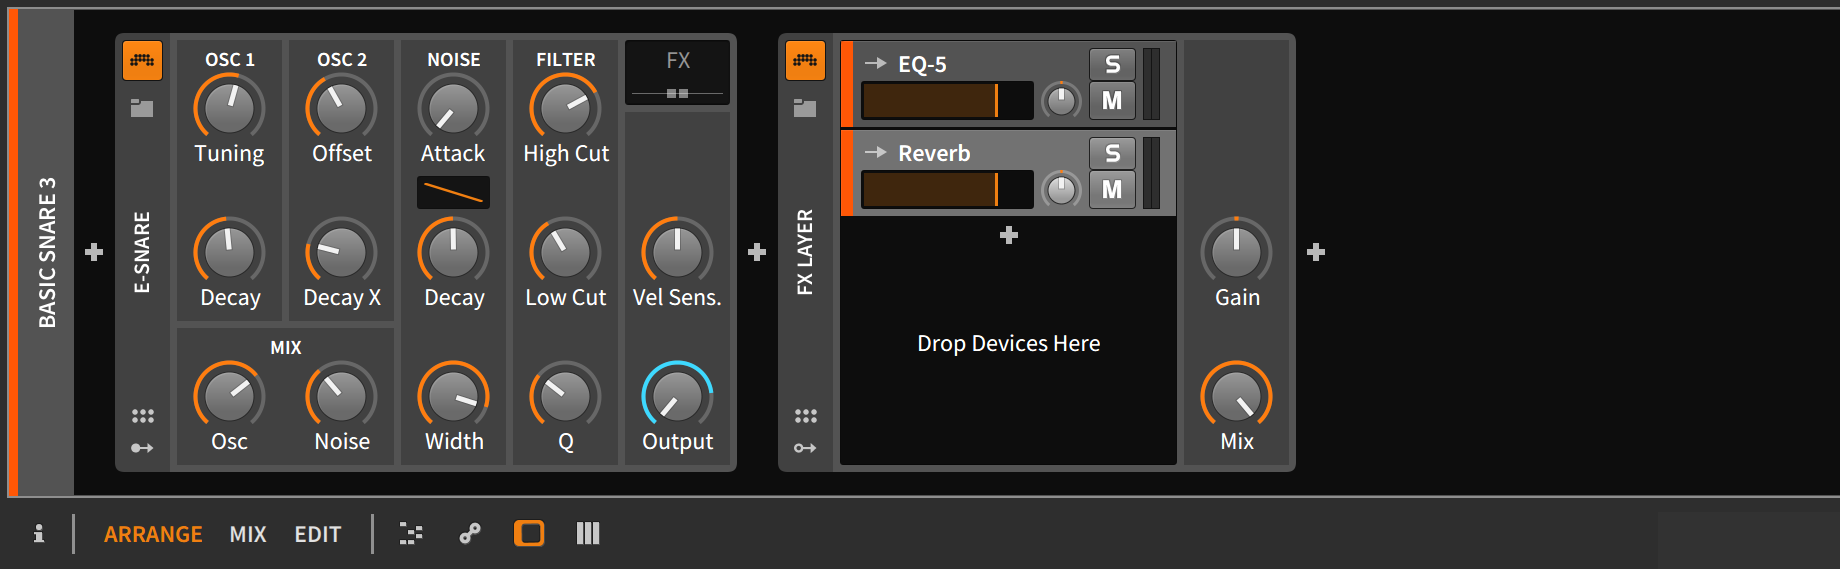
Task: Toggle the mixer panel icon
Action: [588, 534]
